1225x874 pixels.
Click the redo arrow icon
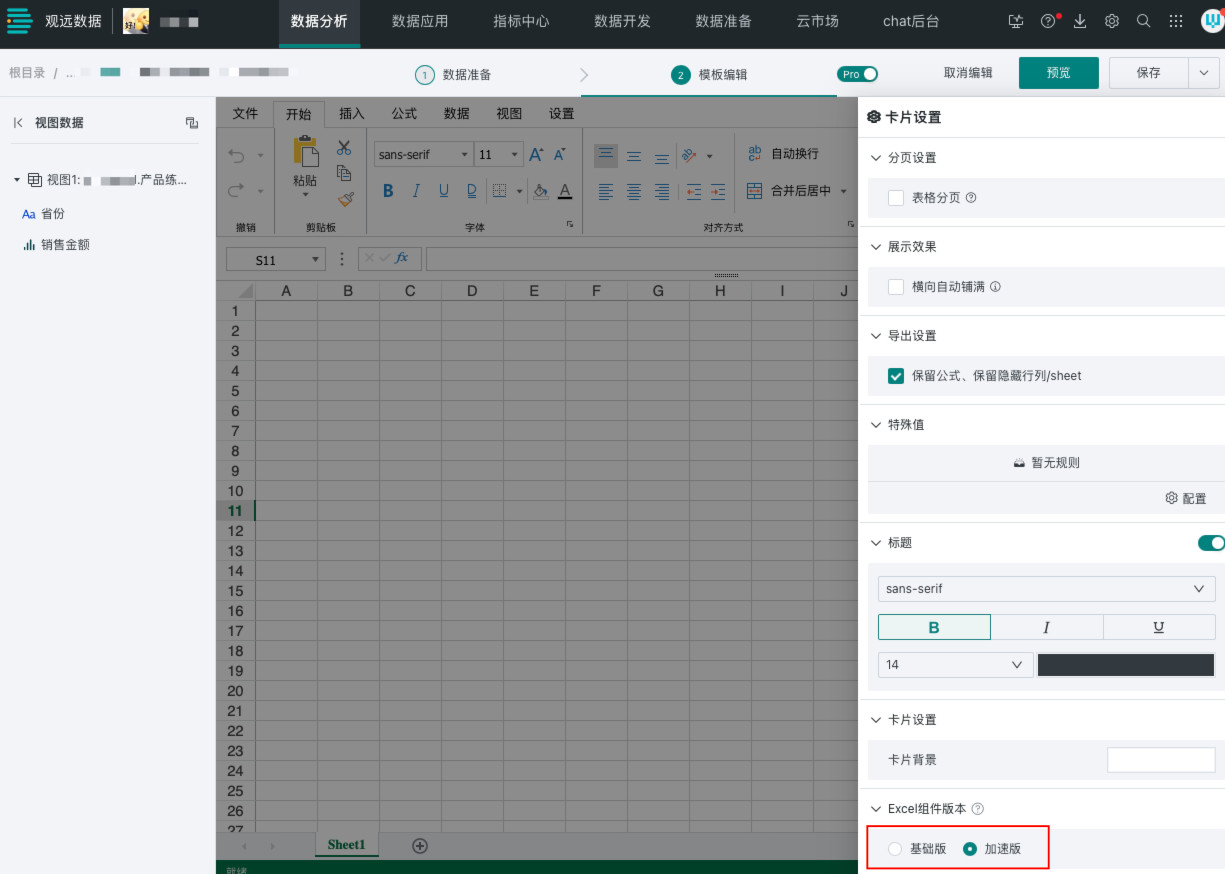(237, 190)
